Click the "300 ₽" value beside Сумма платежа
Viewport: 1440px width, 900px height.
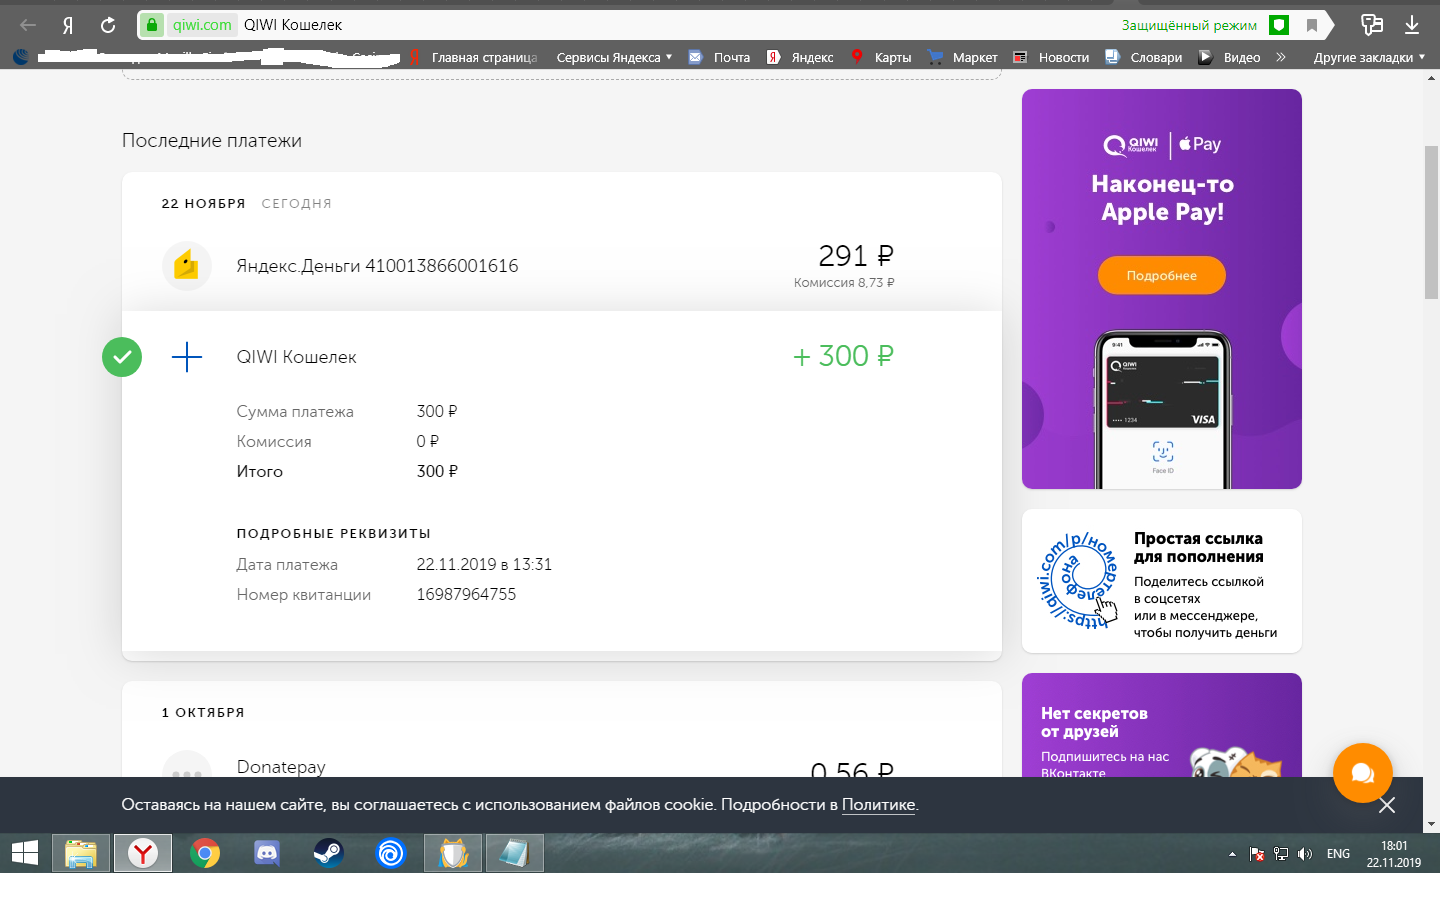pos(437,411)
